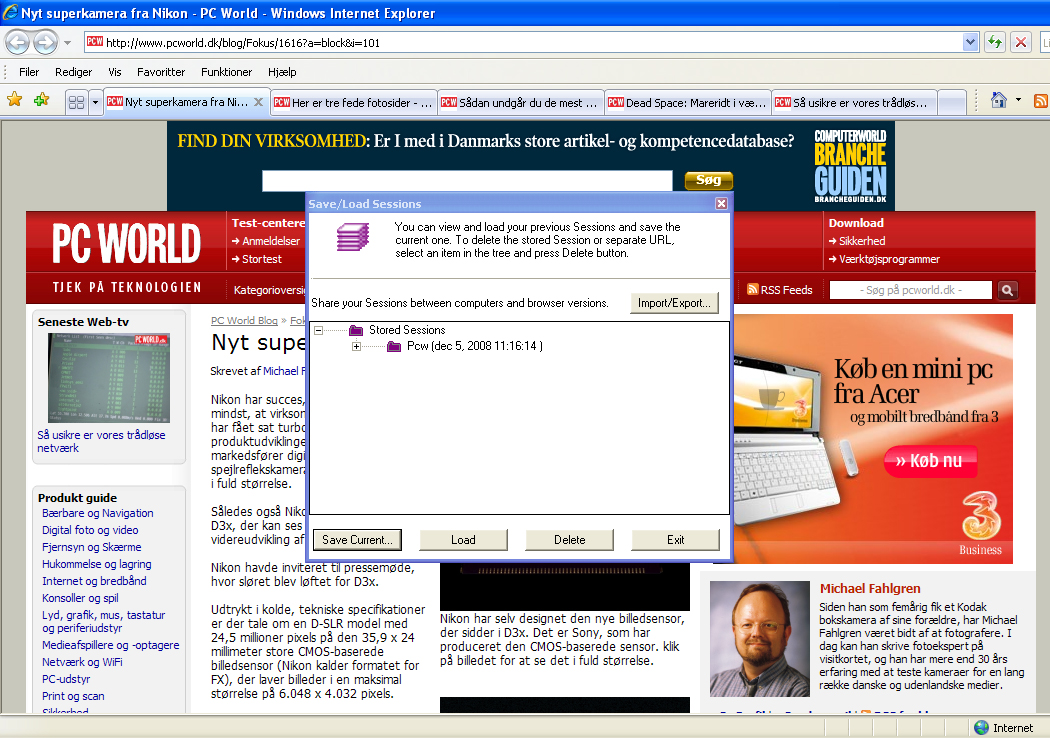Click the orange RSS feeds toolbar icon
This screenshot has height=738, width=1050.
coord(1041,101)
